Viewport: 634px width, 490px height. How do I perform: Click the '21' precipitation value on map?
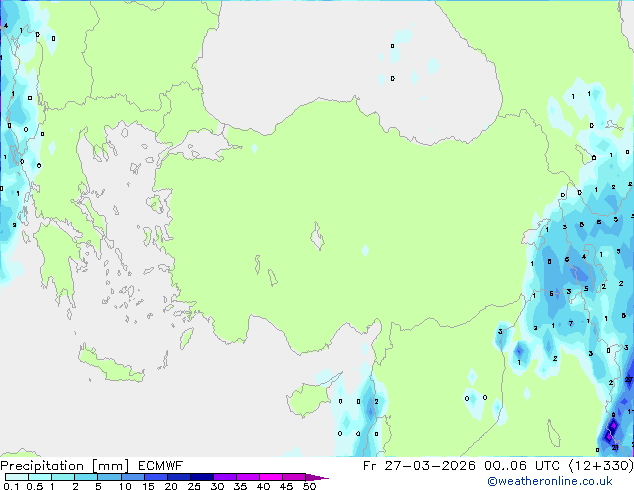point(615,448)
